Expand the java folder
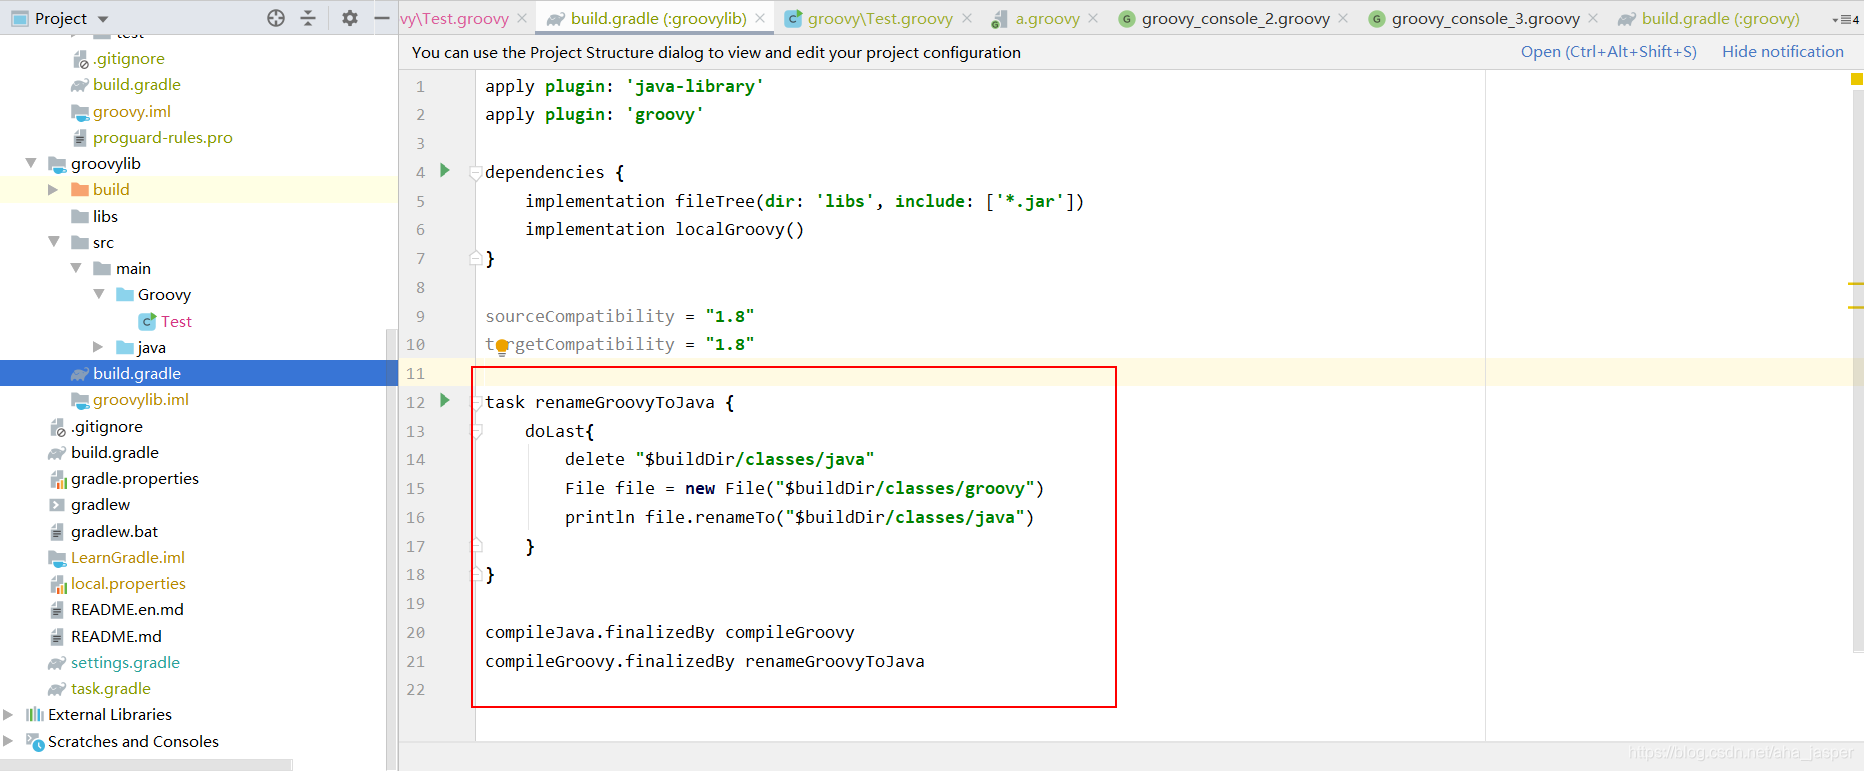This screenshot has width=1864, height=771. click(x=98, y=347)
